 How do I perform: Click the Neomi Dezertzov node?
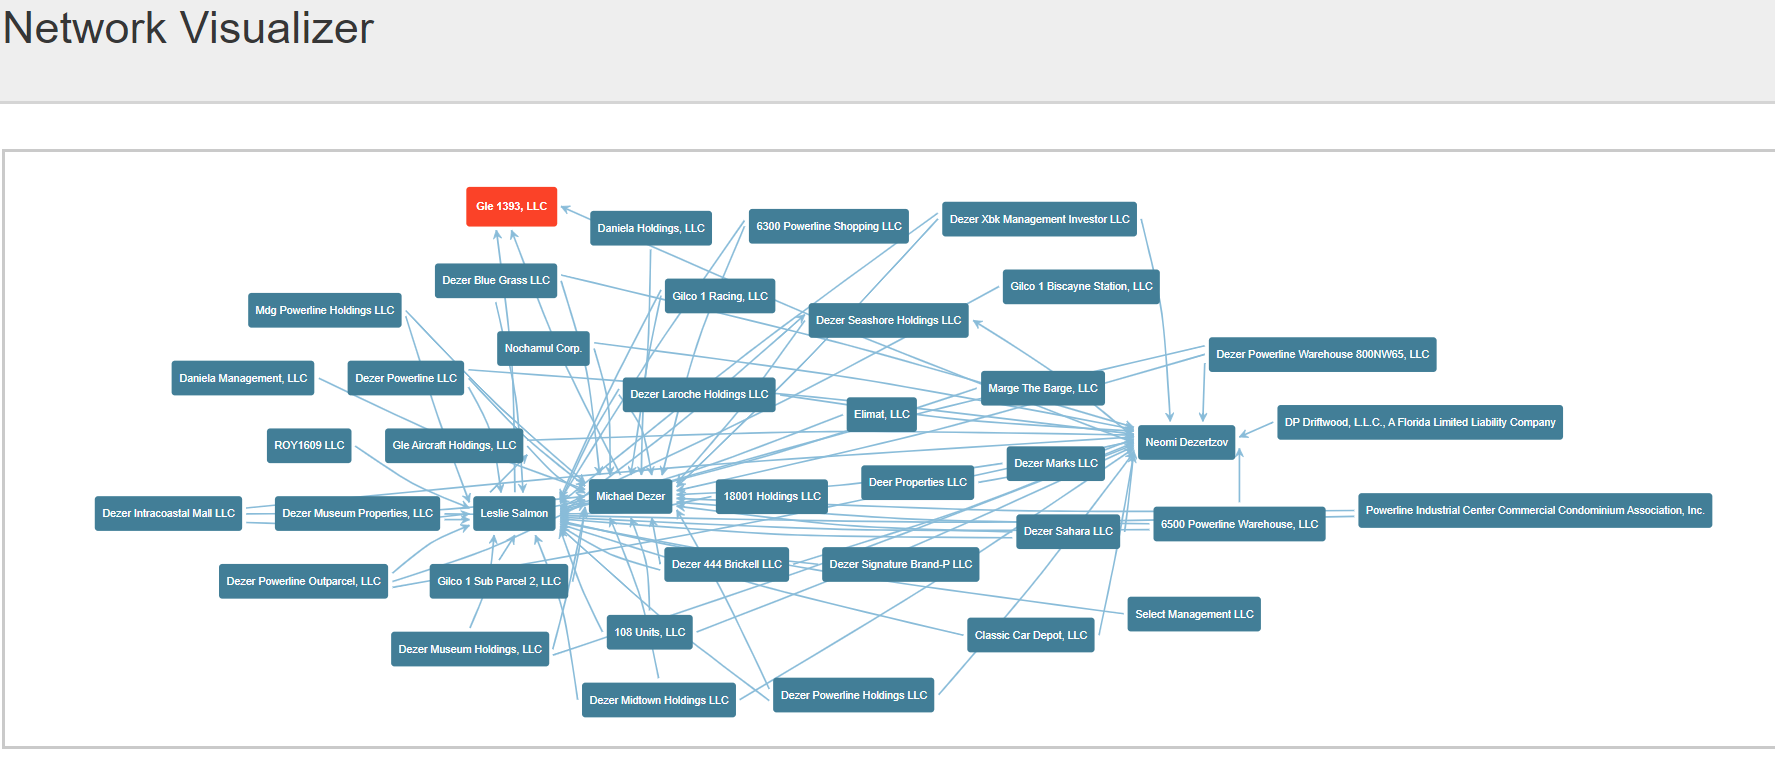click(1187, 442)
